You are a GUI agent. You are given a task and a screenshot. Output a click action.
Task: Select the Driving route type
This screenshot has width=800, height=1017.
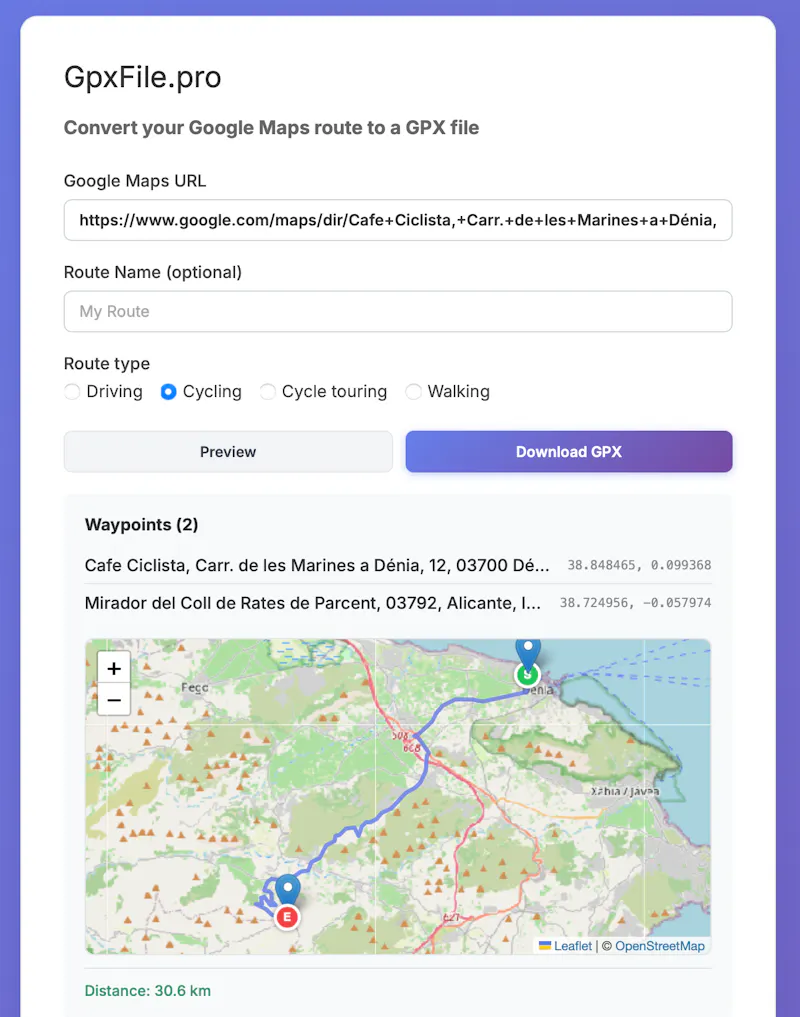[72, 392]
